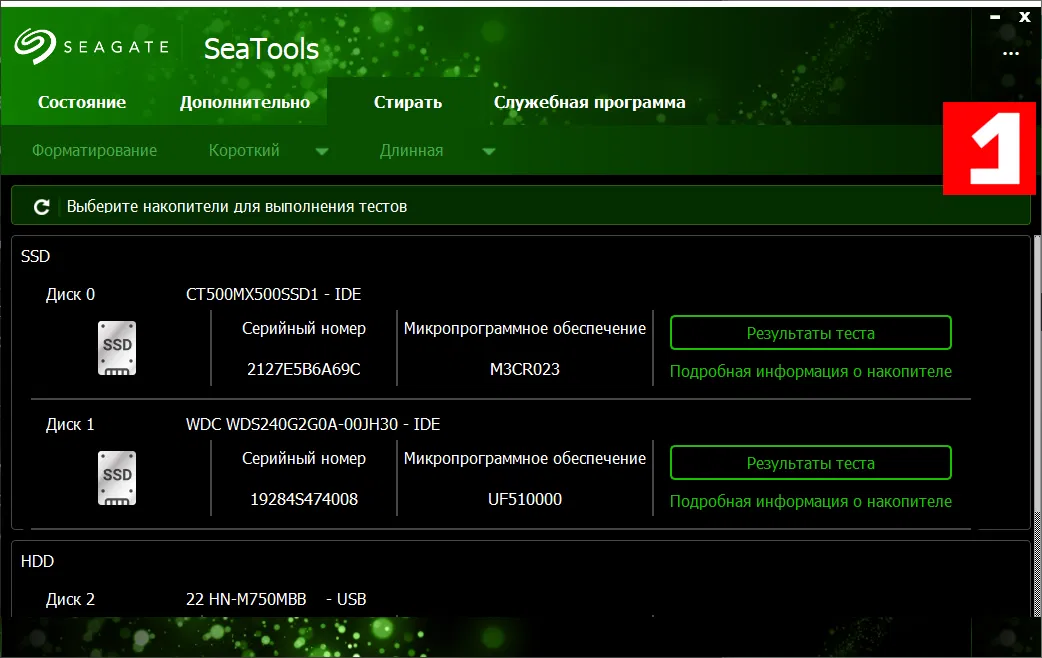The width and height of the screenshot is (1042, 658).
Task: Open Результаты теста for WDC WDS240G2G0A
Action: pos(811,463)
